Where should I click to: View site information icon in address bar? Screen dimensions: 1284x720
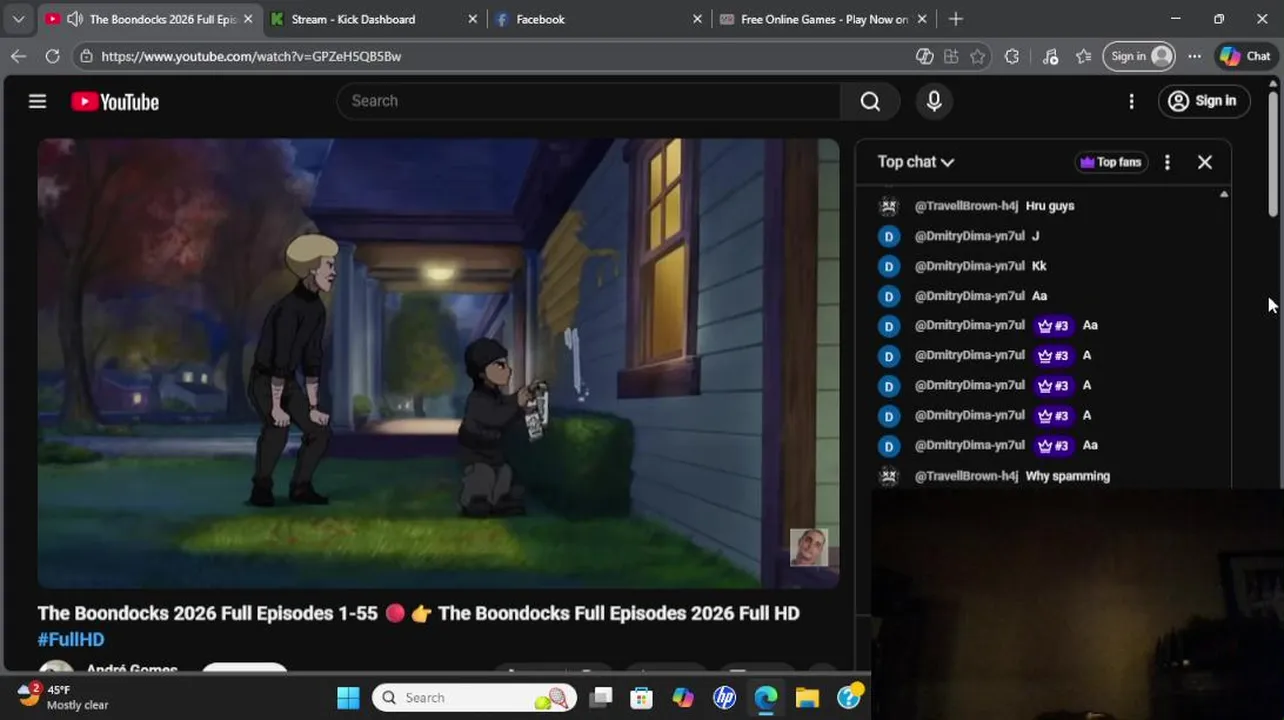coord(87,56)
